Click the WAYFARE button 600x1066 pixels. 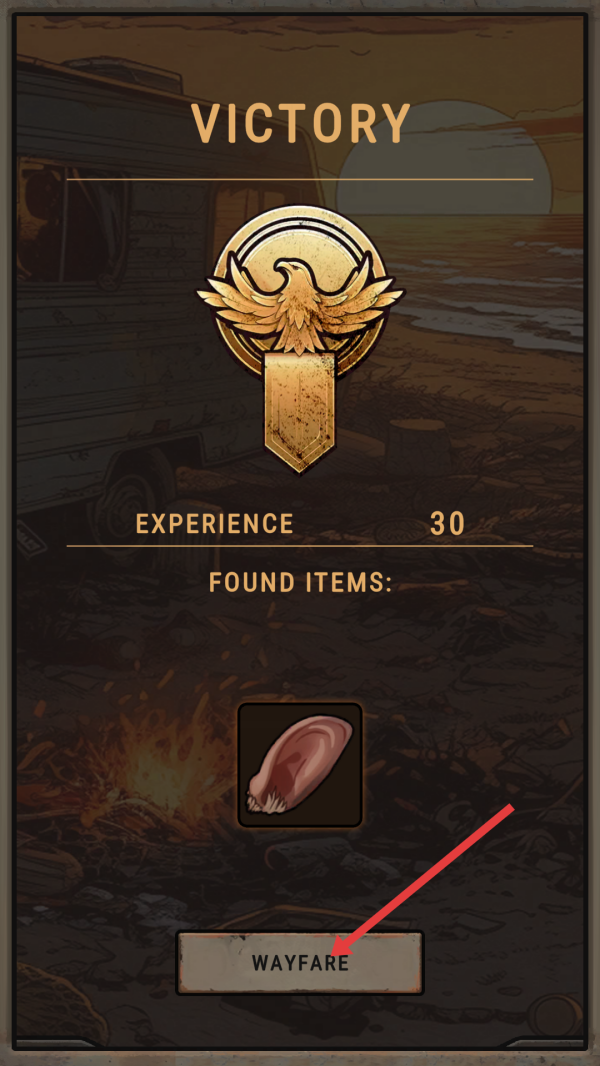300,962
